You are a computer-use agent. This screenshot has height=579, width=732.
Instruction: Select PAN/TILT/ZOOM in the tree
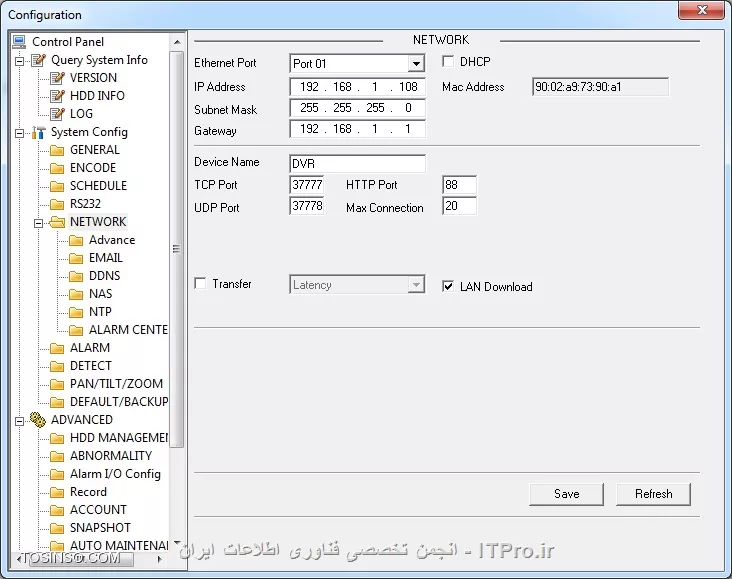point(116,384)
